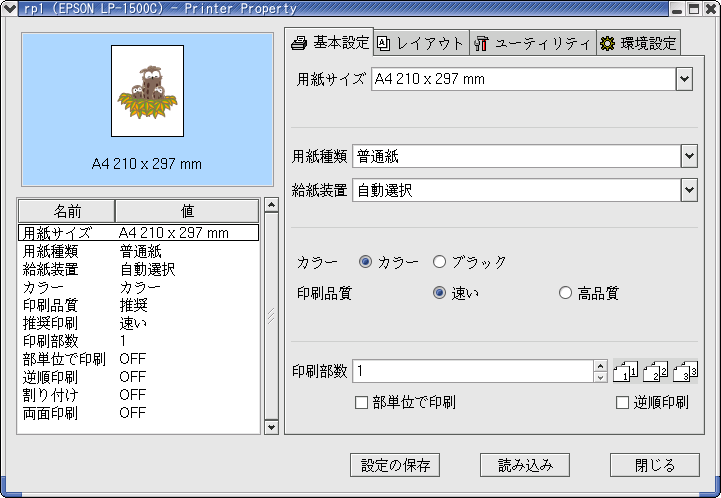
Task: Click the two-copies page icon
Action: tap(655, 372)
